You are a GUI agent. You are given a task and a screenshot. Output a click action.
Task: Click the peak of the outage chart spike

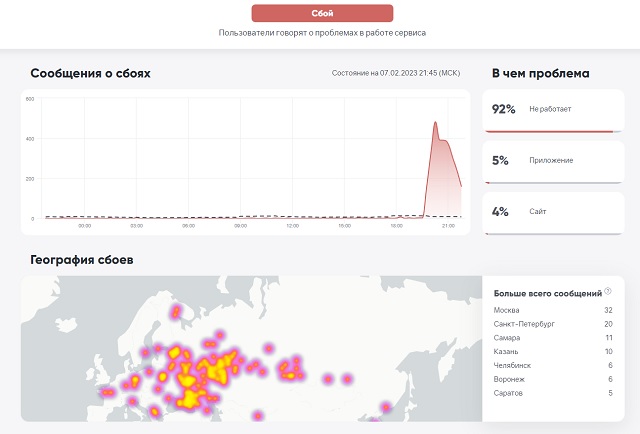pyautogui.click(x=435, y=123)
